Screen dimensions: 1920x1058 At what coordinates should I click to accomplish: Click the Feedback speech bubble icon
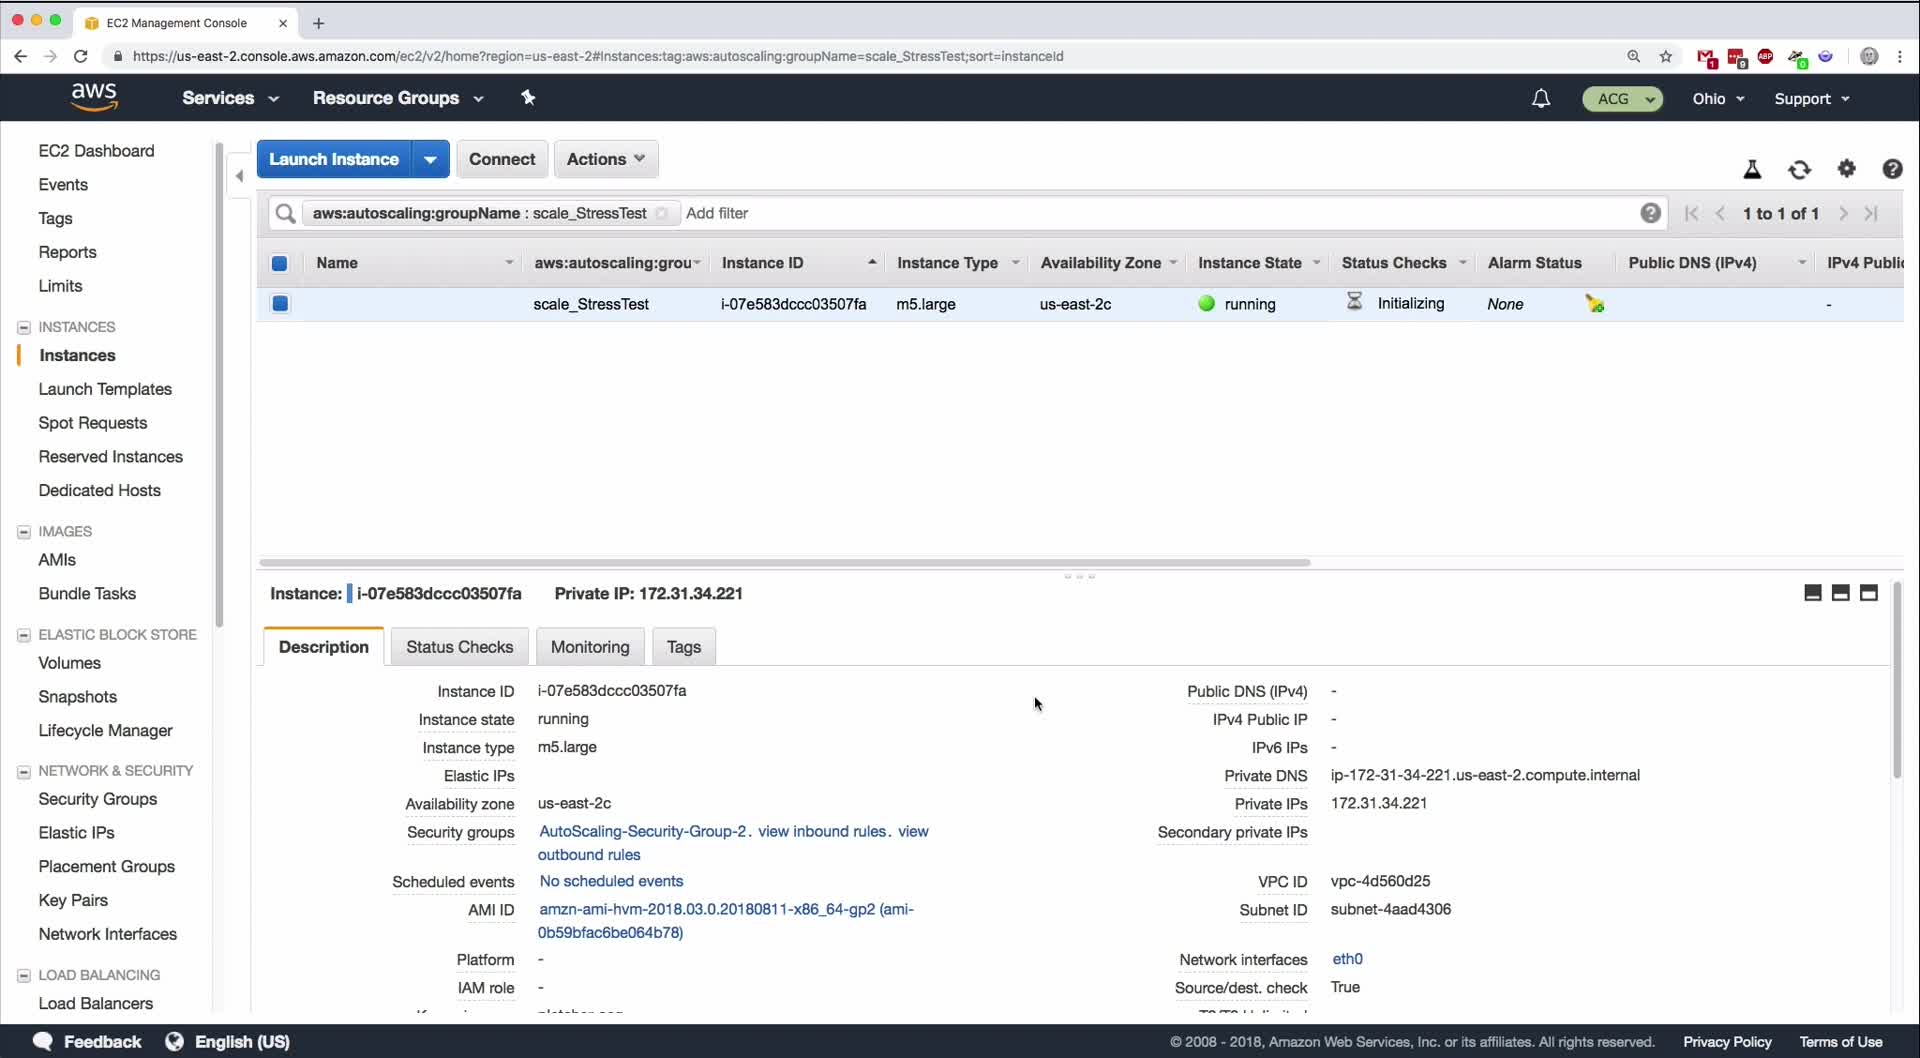(42, 1041)
